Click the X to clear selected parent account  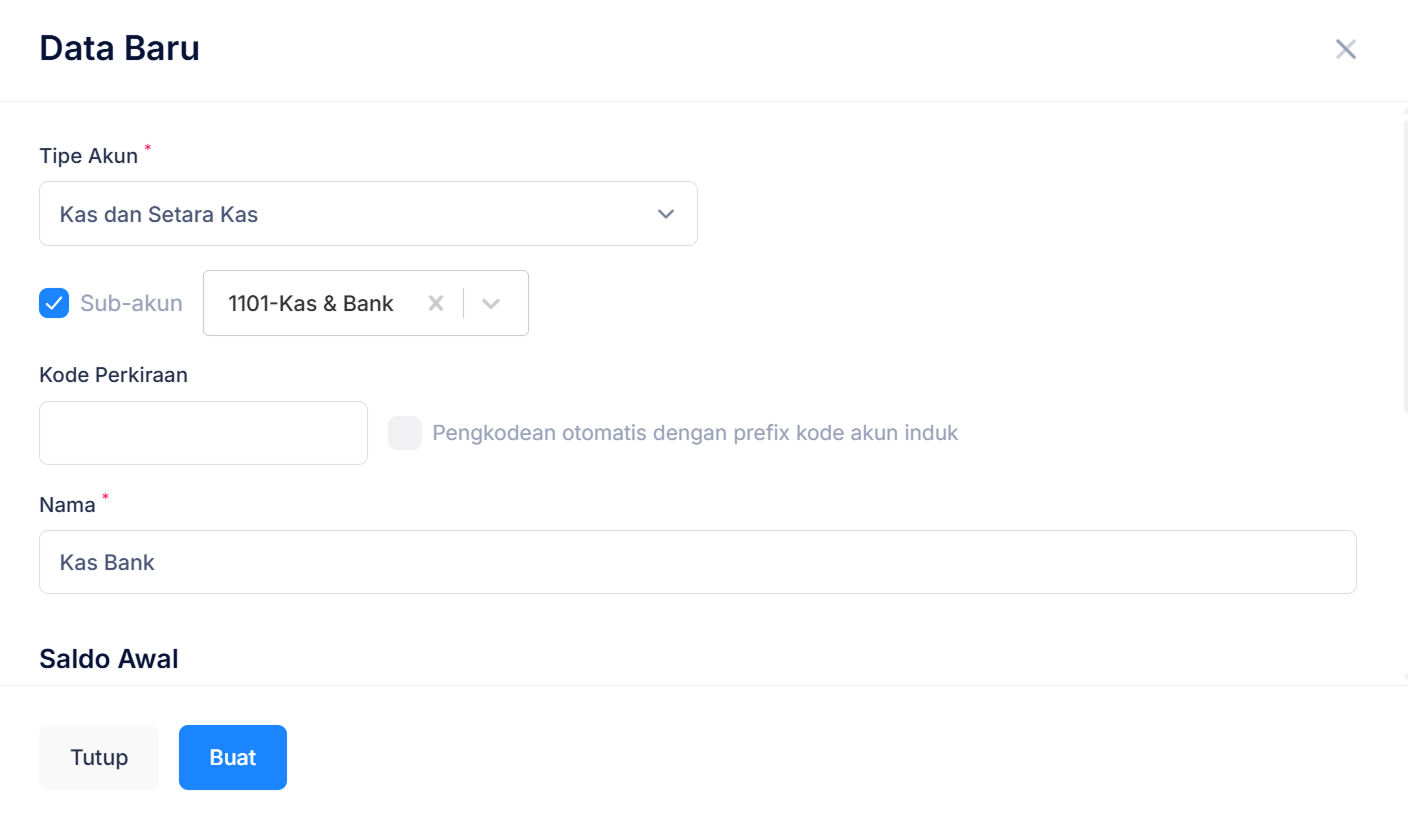click(436, 303)
